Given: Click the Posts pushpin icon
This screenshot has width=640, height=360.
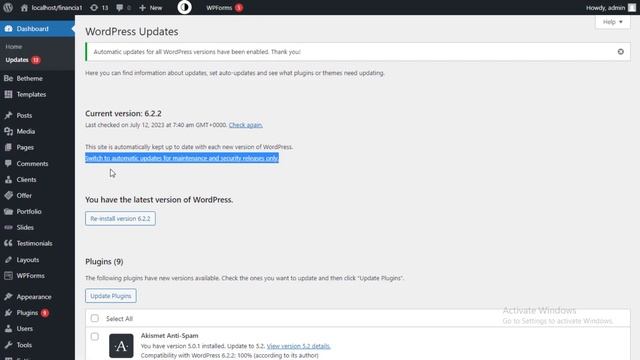Looking at the screenshot, I should pyautogui.click(x=9, y=116).
